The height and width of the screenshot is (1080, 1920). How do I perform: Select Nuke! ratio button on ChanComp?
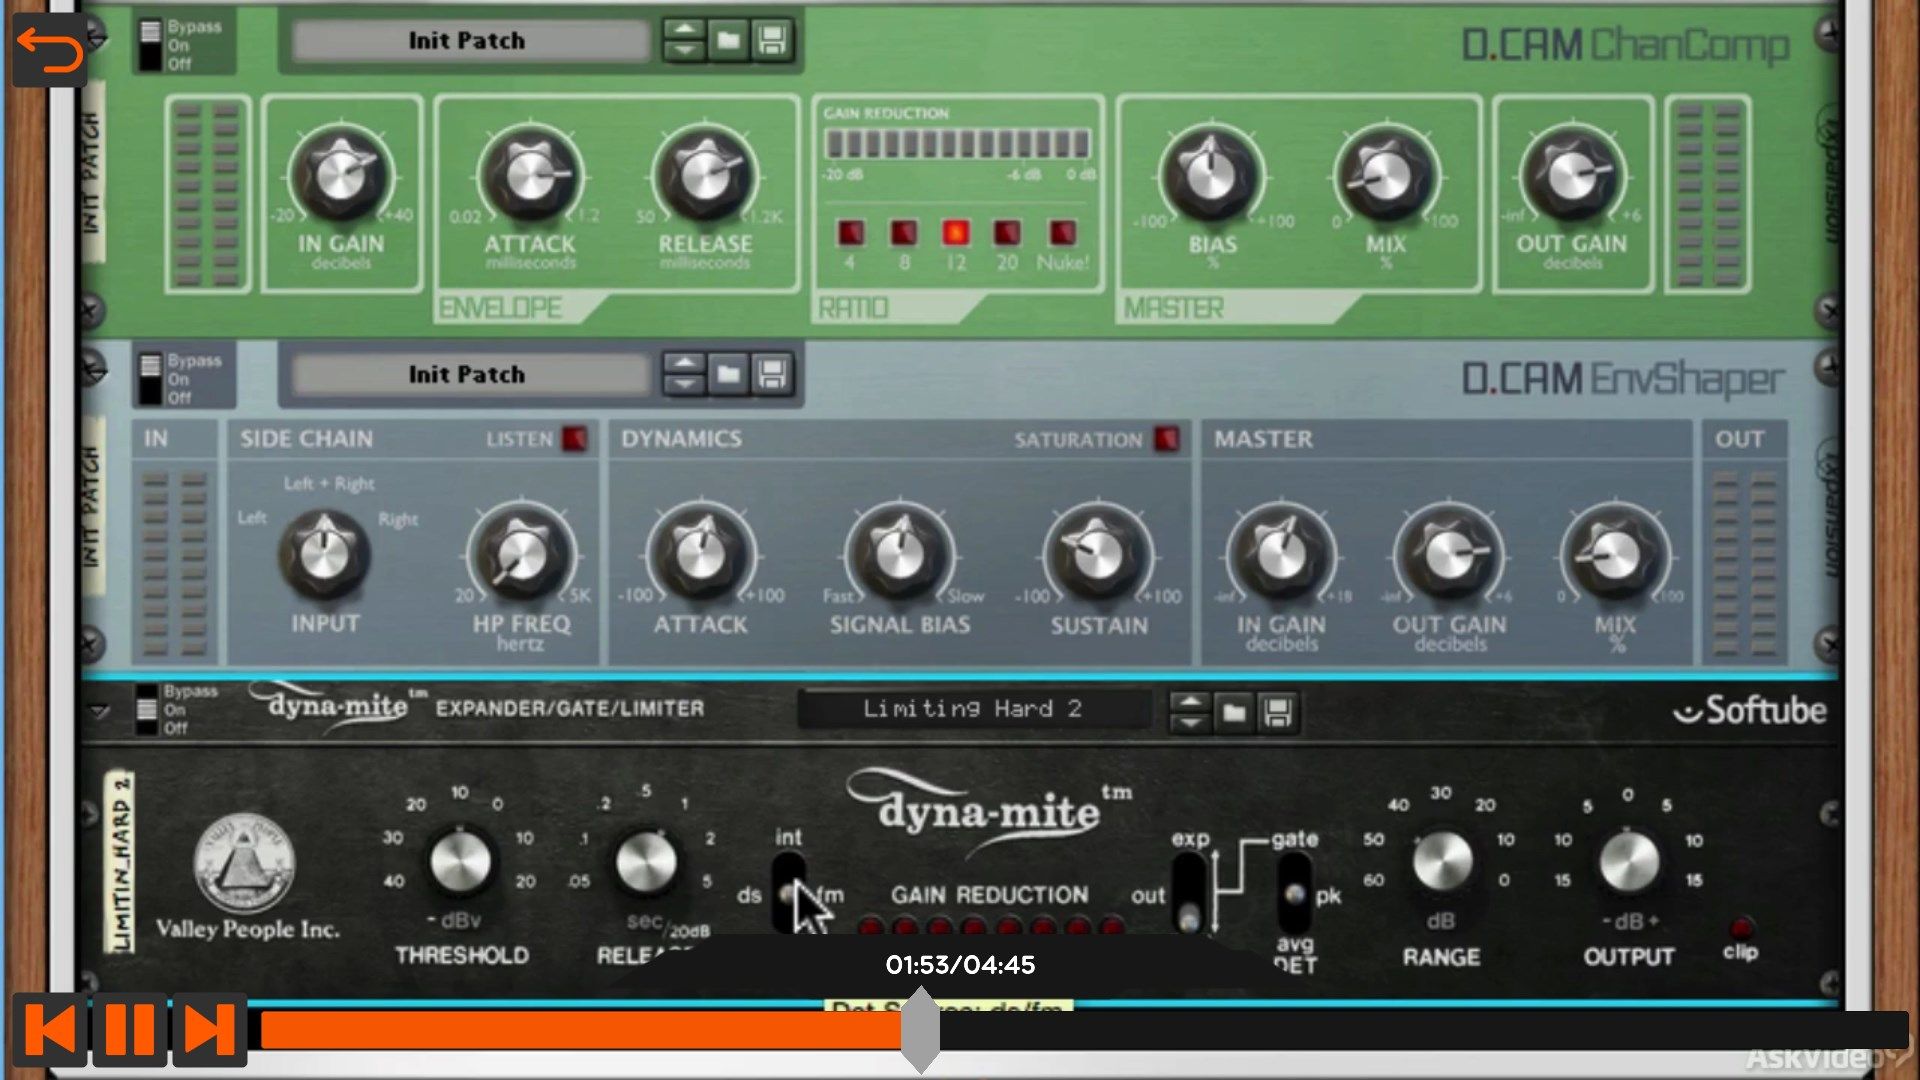click(x=1062, y=233)
